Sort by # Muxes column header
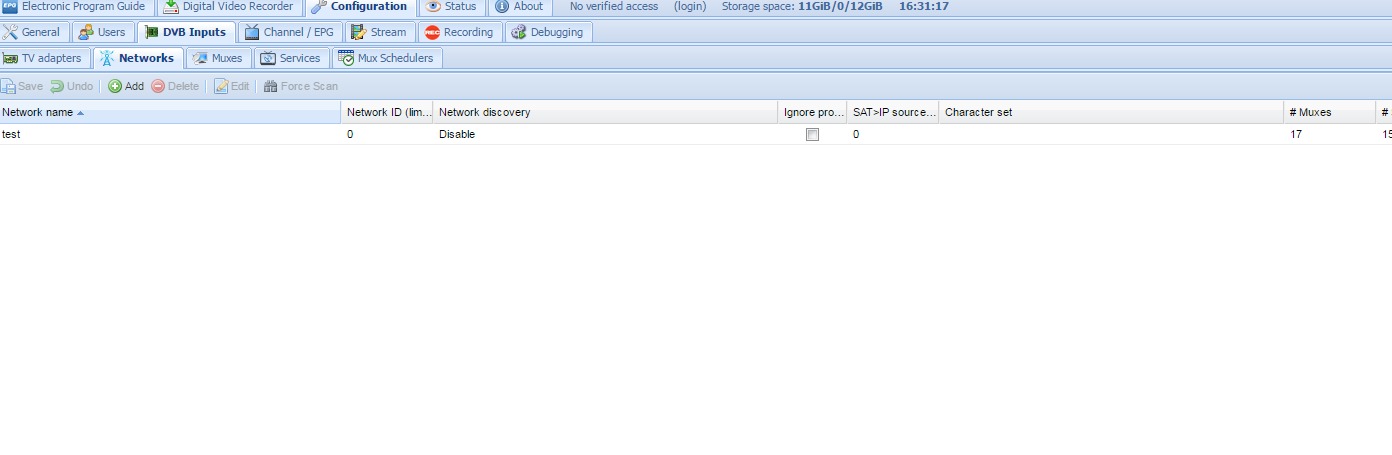Viewport: 1392px width, 455px height. coord(1330,112)
